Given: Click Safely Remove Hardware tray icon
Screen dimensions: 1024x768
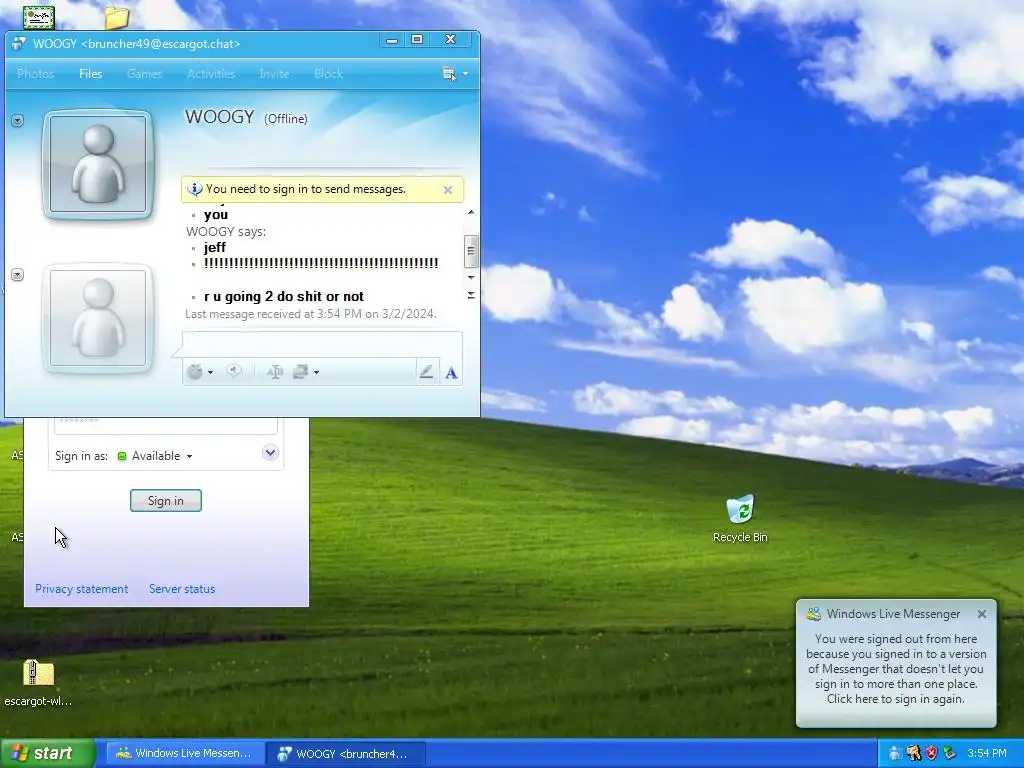Looking at the screenshot, I should (x=950, y=754).
